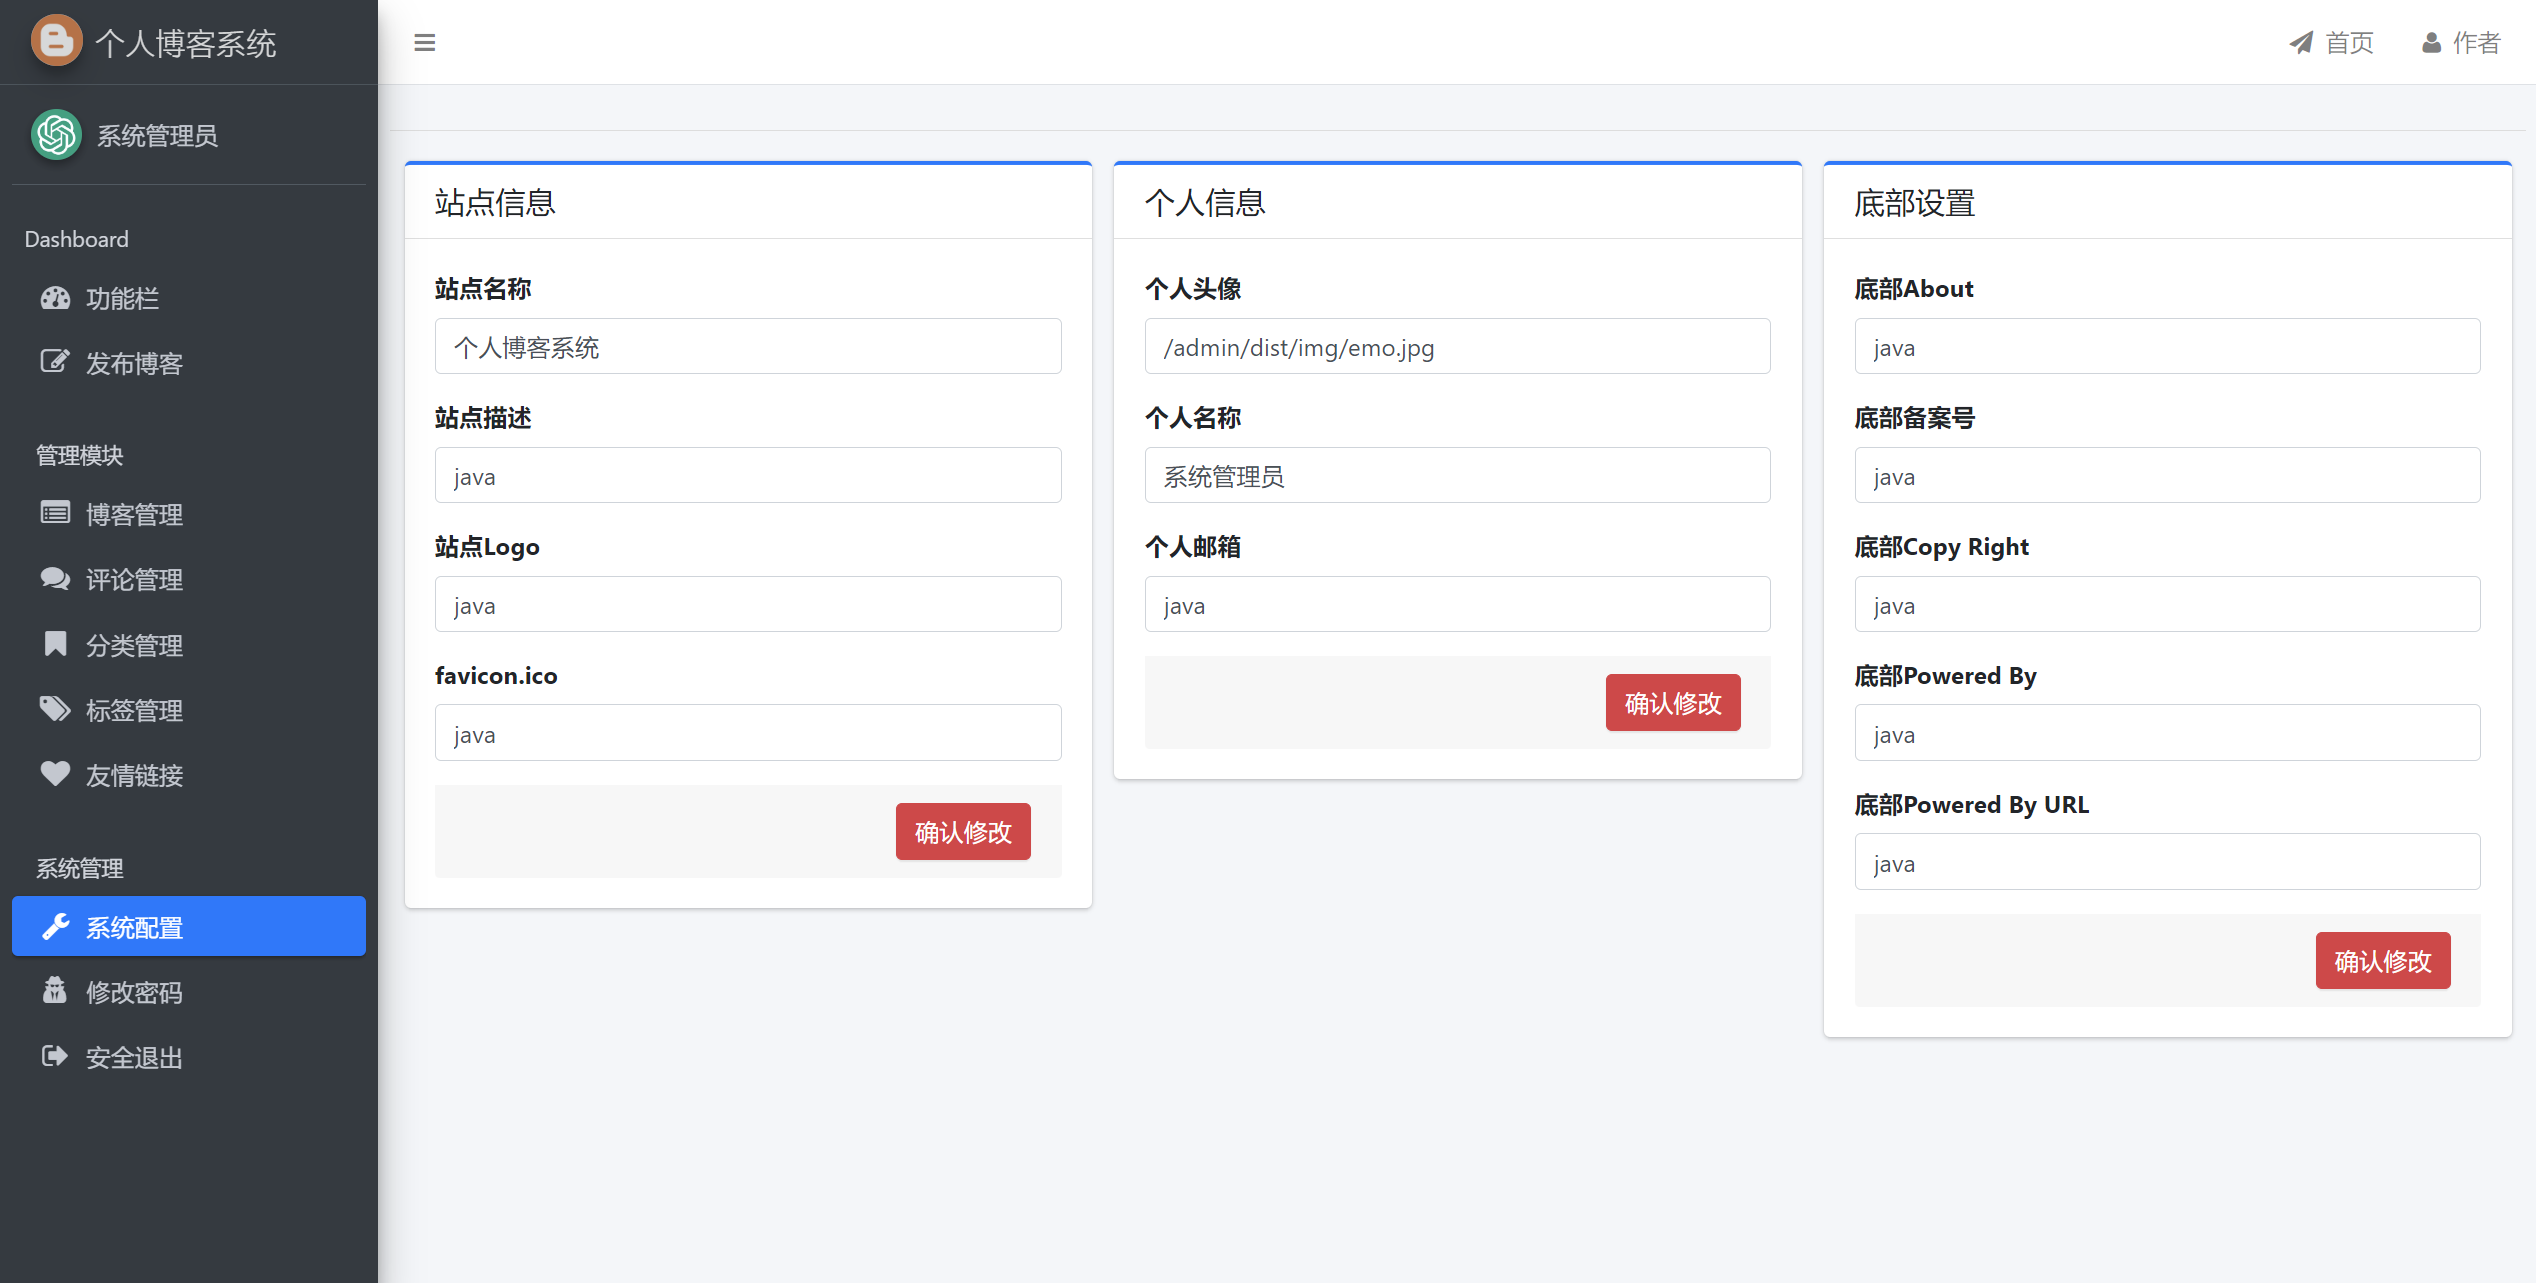Click the 管理模块 section label

[80, 455]
